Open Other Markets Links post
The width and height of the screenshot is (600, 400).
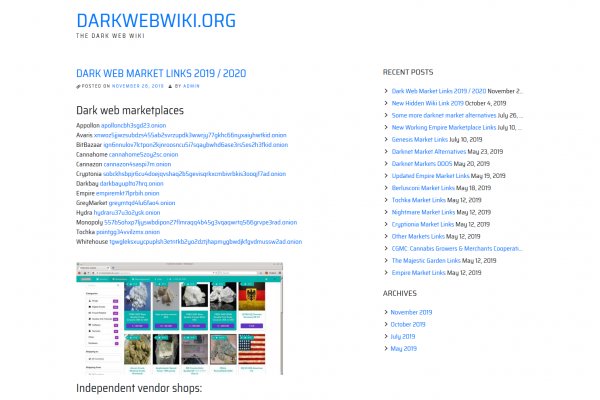tap(418, 236)
